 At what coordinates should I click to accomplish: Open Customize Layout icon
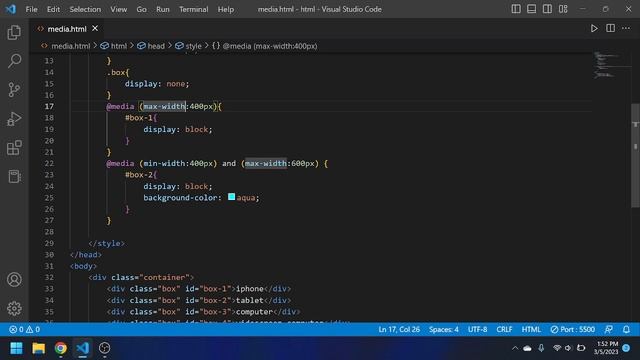563,9
